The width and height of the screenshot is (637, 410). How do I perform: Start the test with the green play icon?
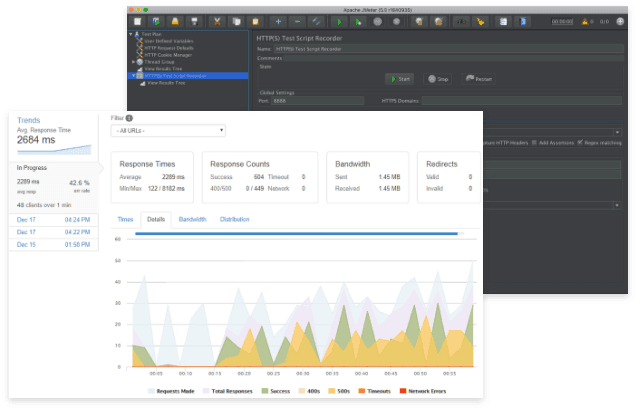point(339,22)
